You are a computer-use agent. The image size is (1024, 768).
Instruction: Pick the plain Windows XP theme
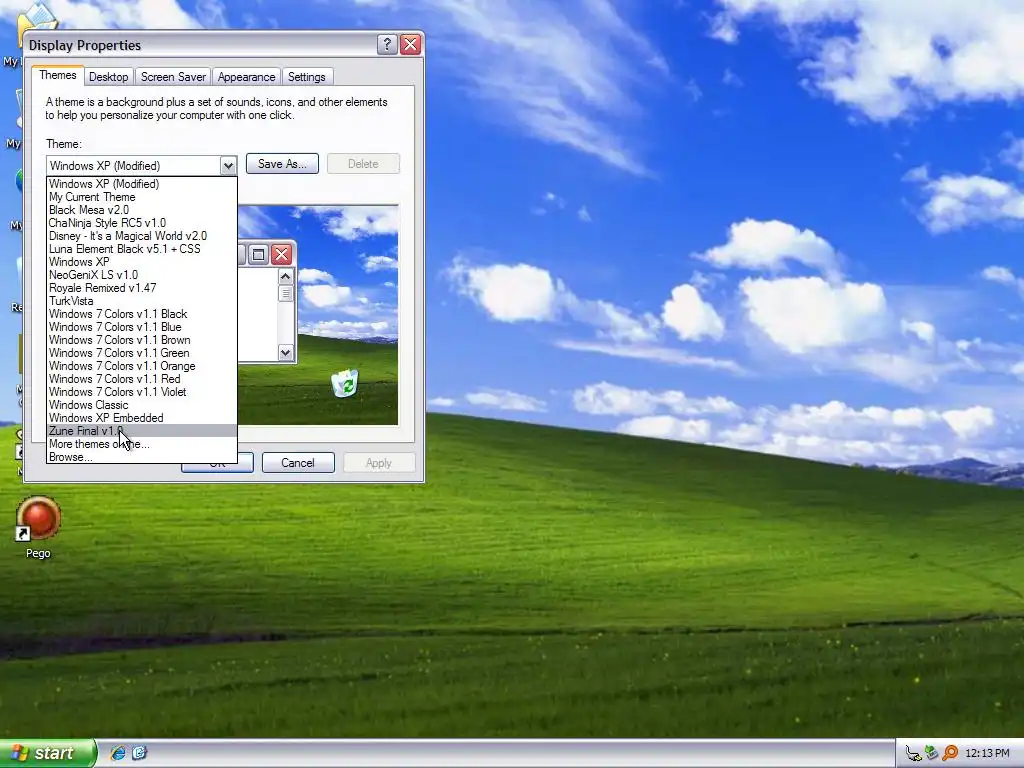pyautogui.click(x=142, y=262)
